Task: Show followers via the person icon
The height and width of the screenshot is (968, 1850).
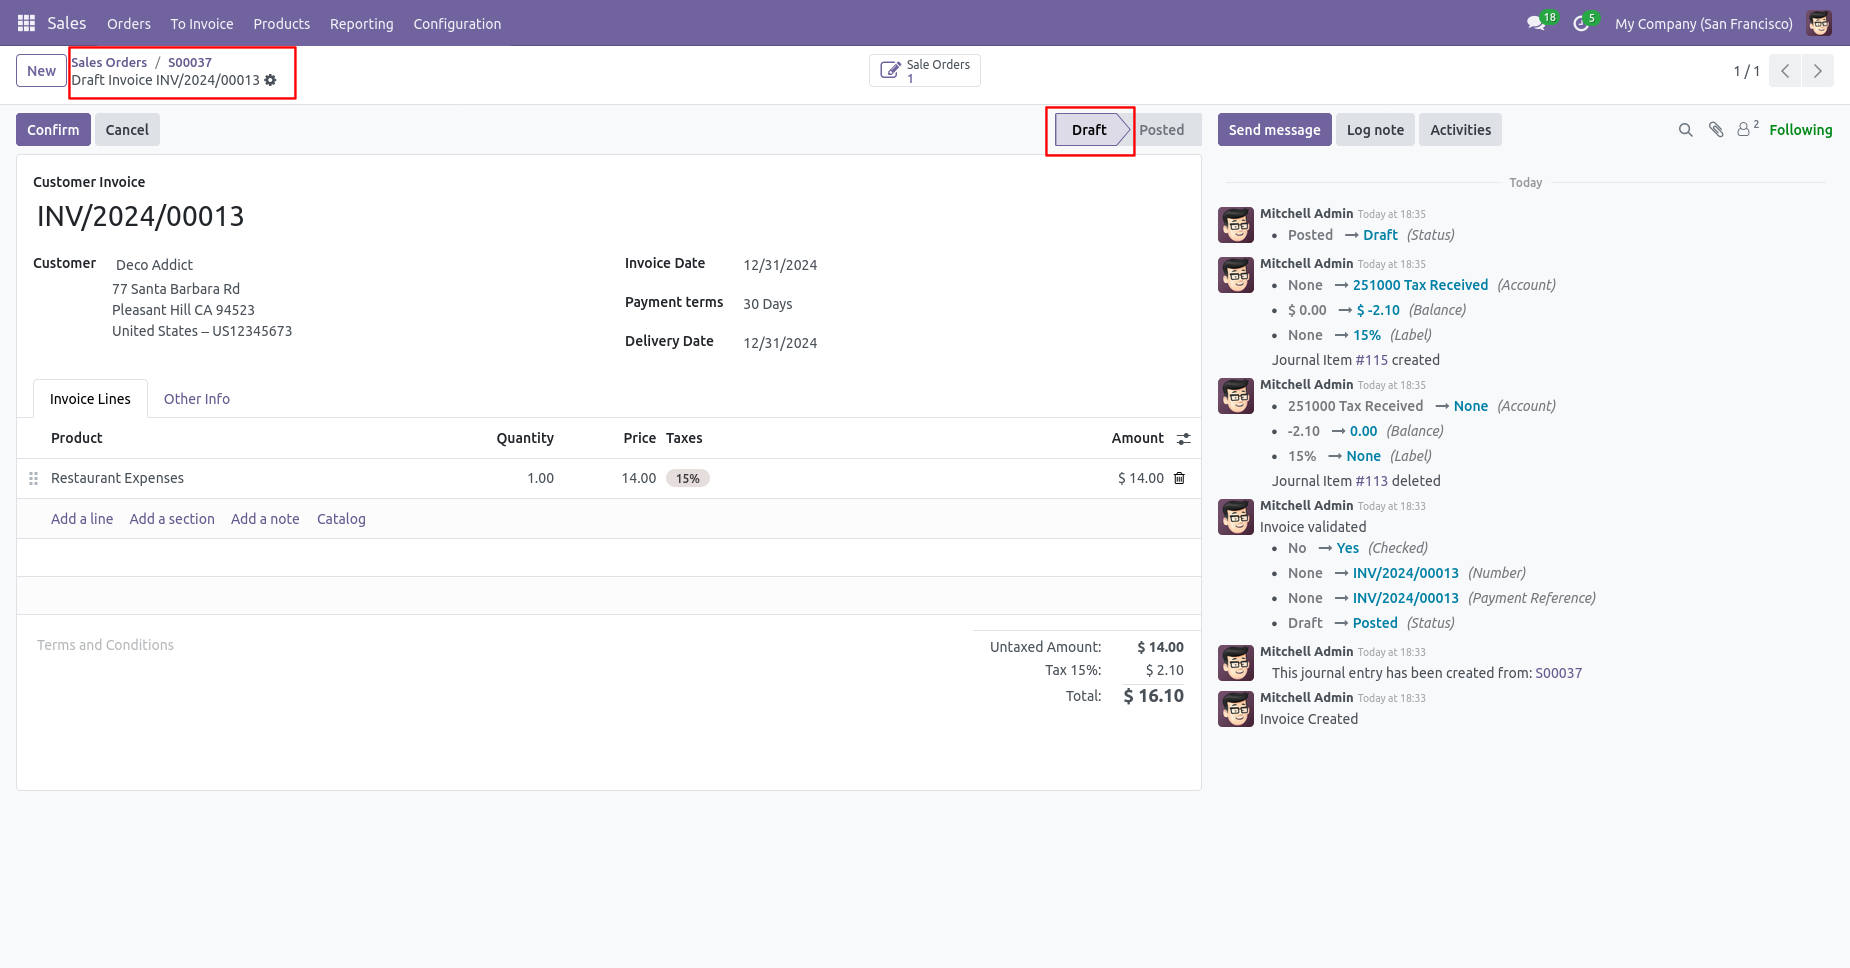Action: 1747,129
